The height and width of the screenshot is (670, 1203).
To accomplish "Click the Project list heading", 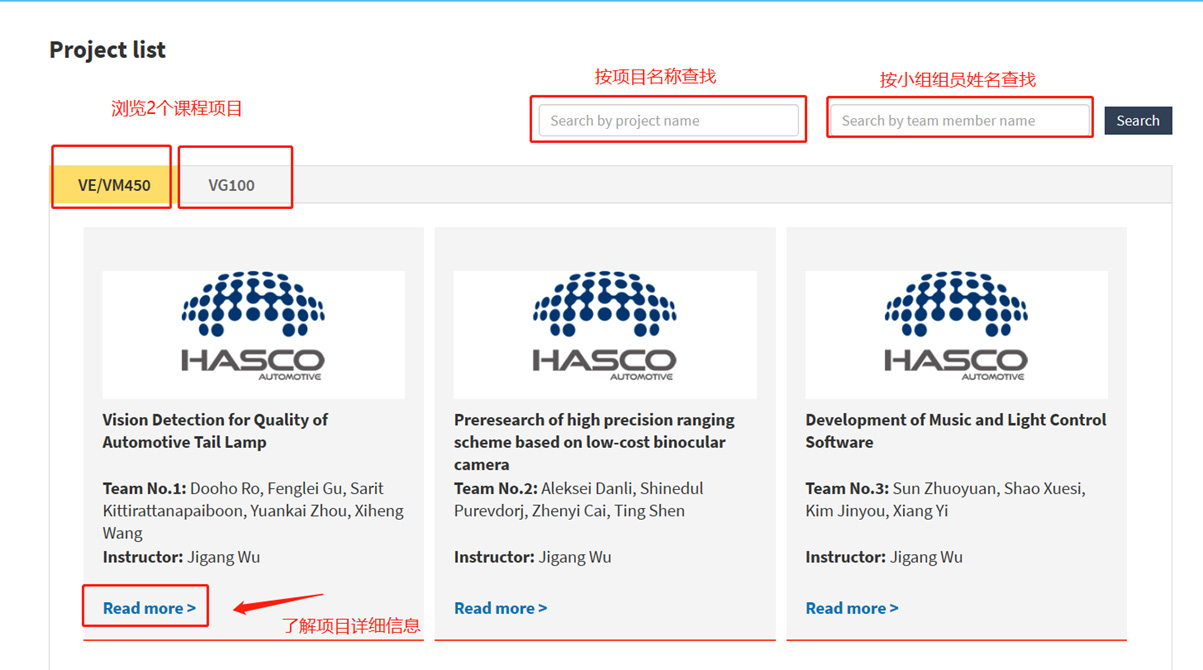I will (107, 50).
